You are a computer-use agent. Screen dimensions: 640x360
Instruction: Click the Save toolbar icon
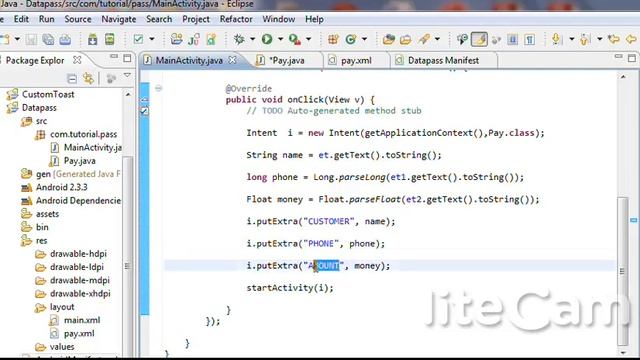(x=31, y=40)
